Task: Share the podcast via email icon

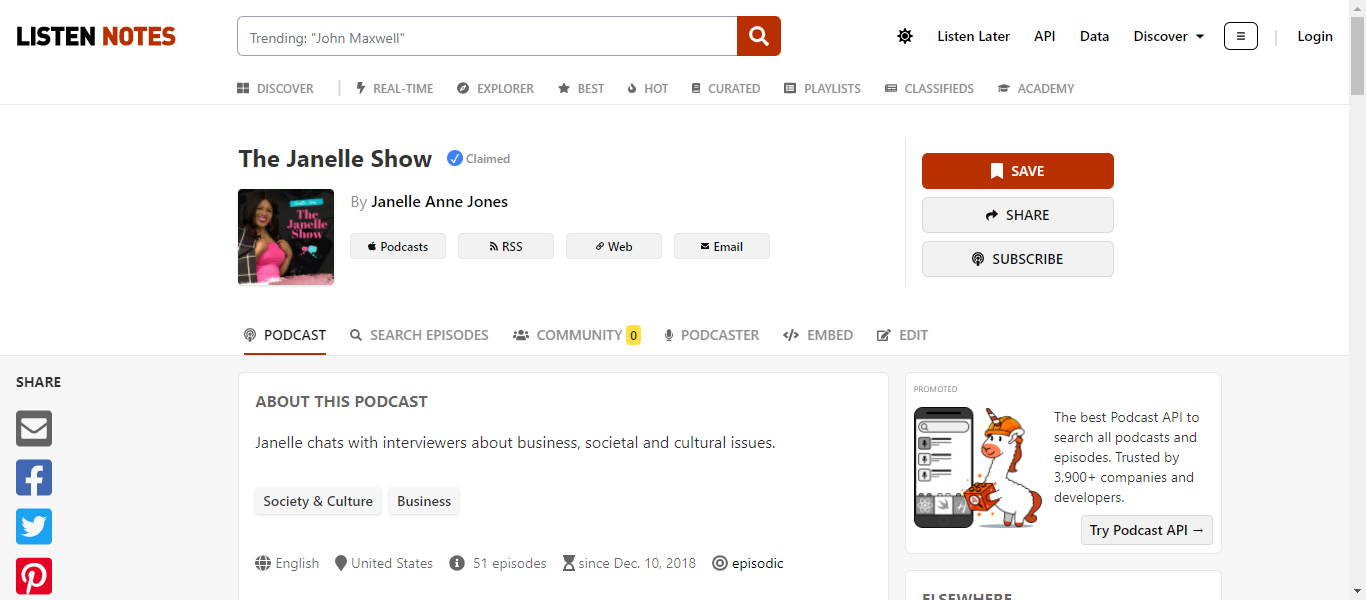Action: pos(34,429)
